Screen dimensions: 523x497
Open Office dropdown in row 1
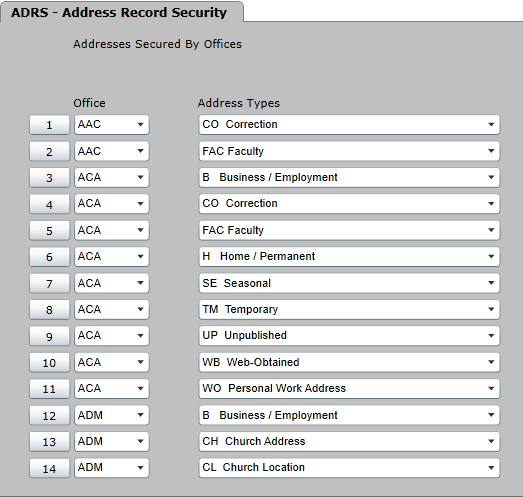coord(112,125)
